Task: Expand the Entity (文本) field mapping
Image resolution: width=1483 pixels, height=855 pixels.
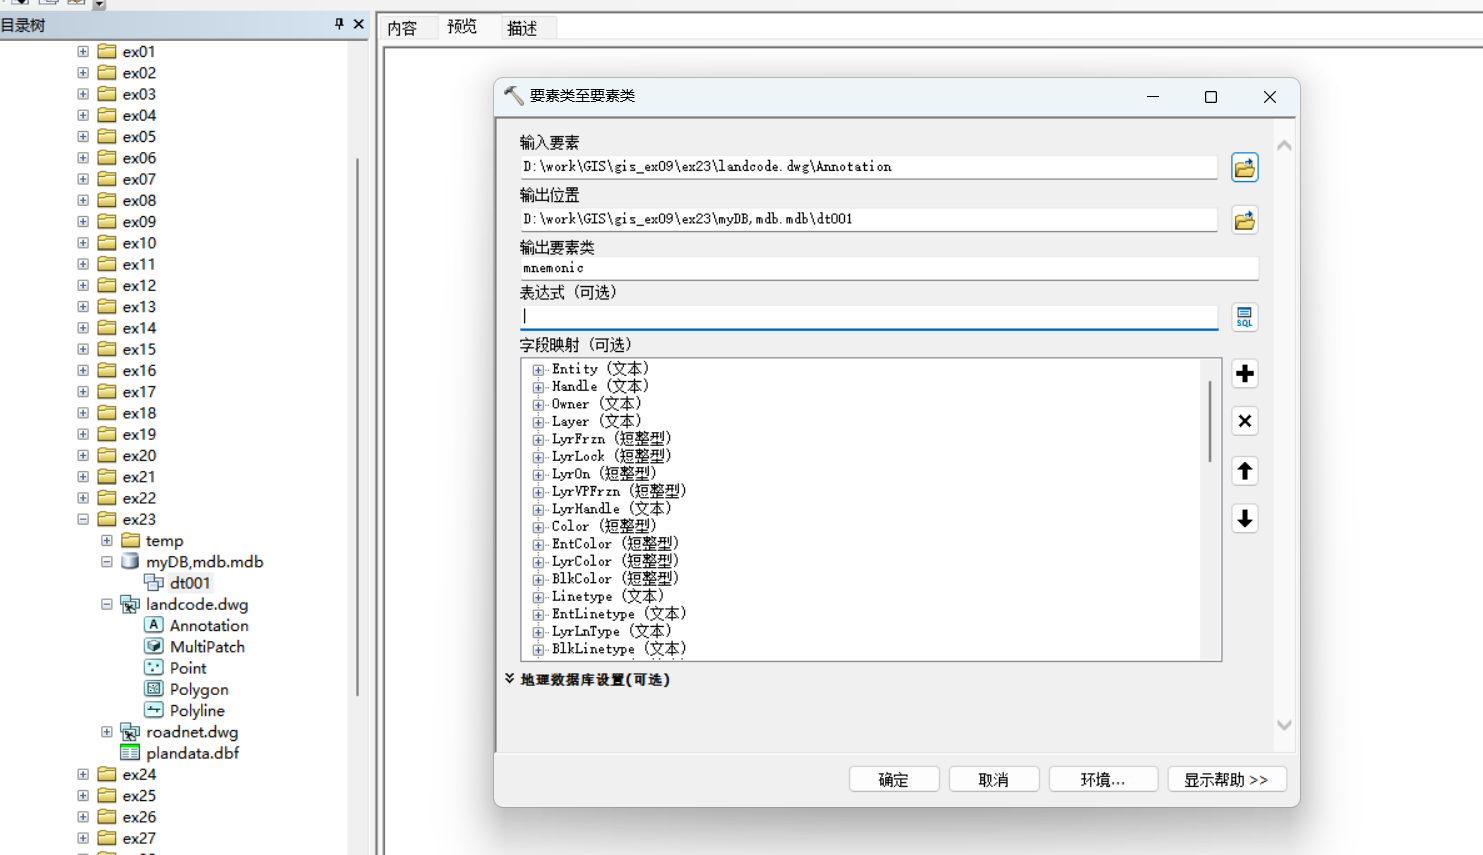Action: tap(539, 370)
